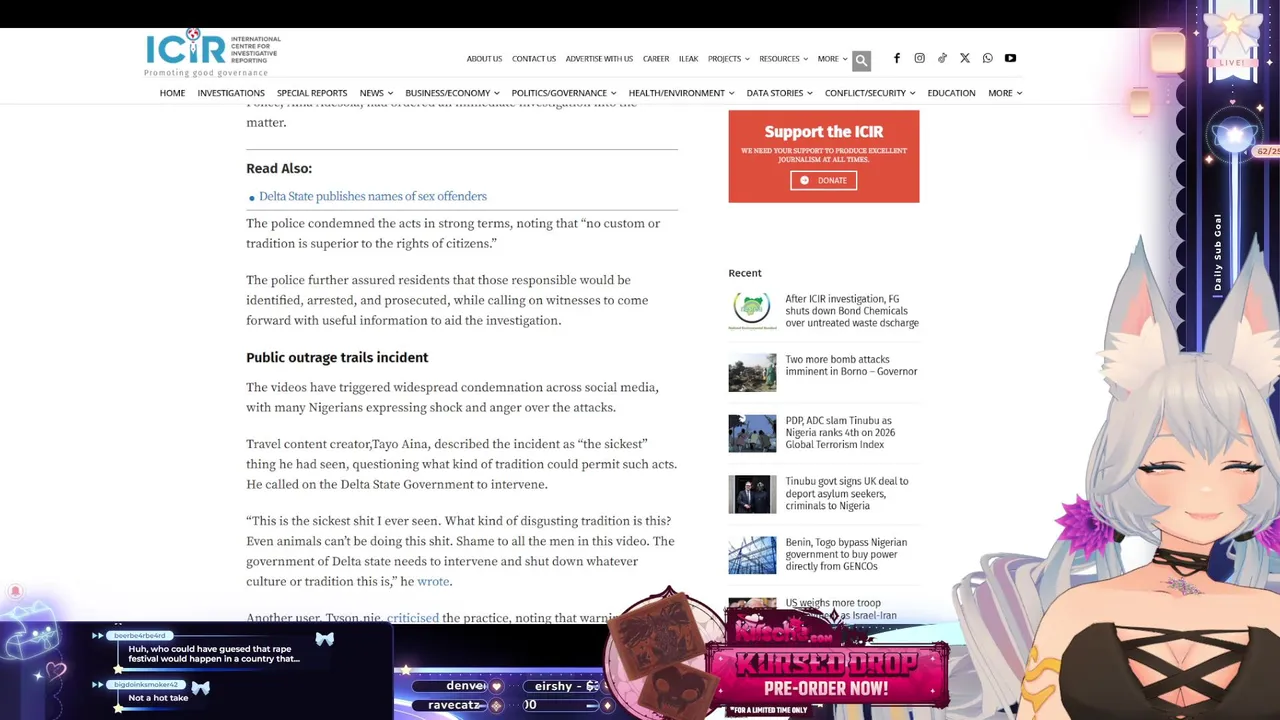Open Investigations menu item
Image resolution: width=1280 pixels, height=720 pixels.
pos(231,93)
